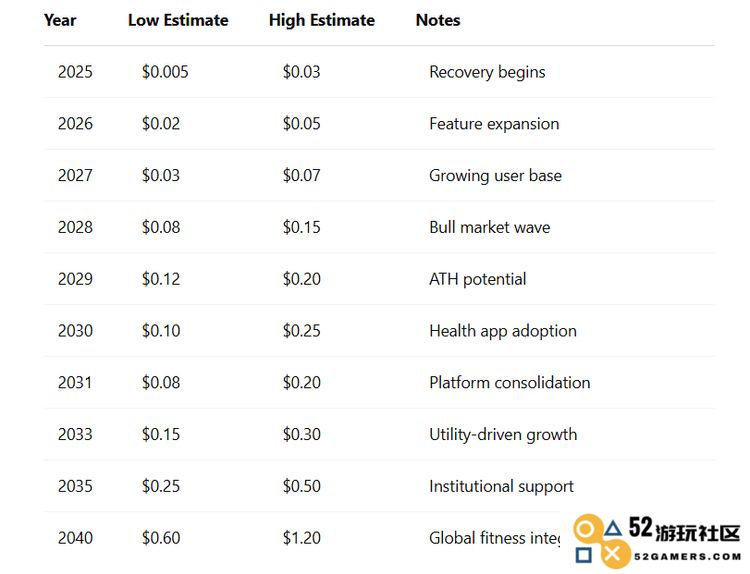Image resolution: width=750 pixels, height=574 pixels.
Task: Click the High Estimate column header
Action: [322, 20]
